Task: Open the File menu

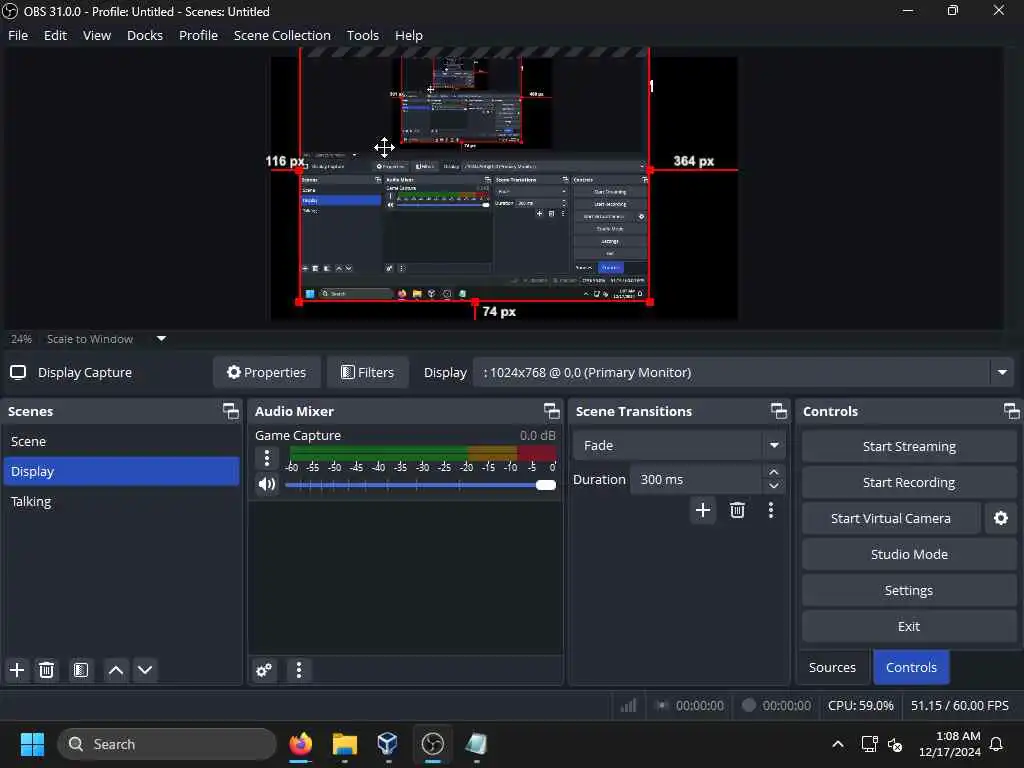Action: [x=18, y=35]
